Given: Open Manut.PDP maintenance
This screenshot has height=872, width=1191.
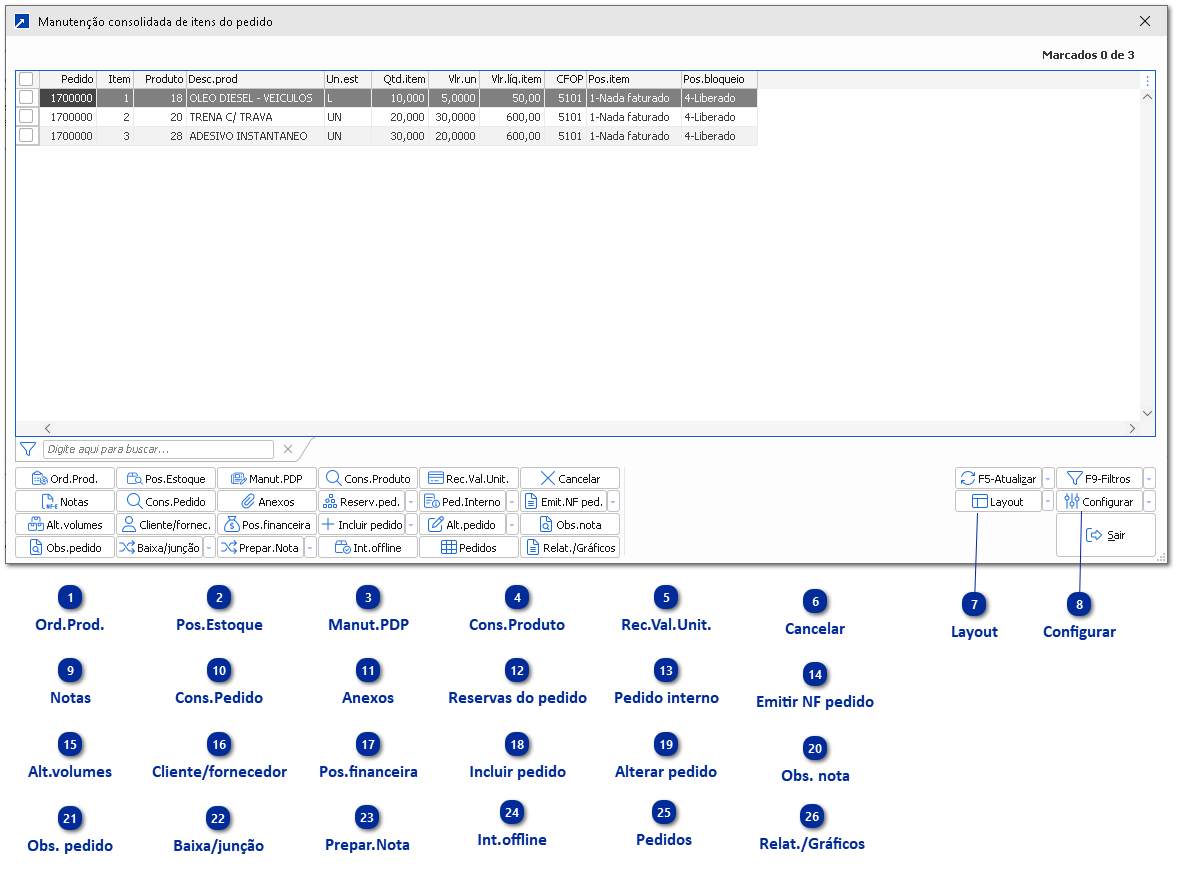Looking at the screenshot, I should coord(267,479).
